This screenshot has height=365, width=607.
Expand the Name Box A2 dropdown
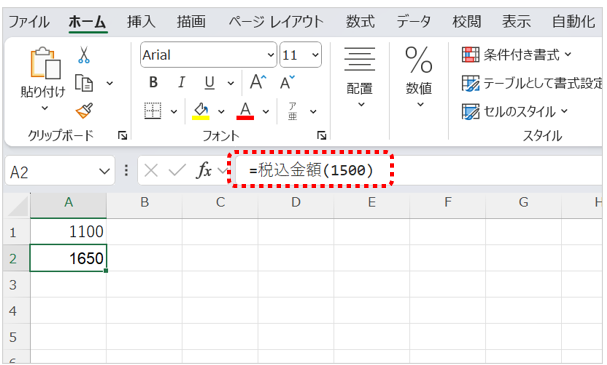tap(104, 171)
